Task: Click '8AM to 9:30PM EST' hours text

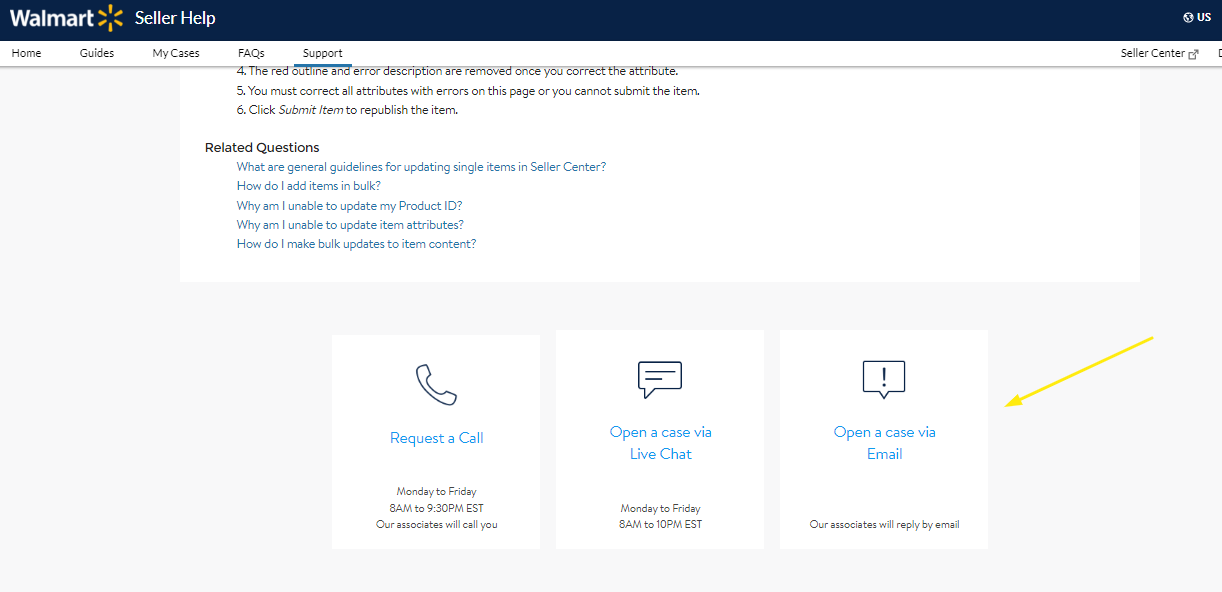Action: coord(436,508)
